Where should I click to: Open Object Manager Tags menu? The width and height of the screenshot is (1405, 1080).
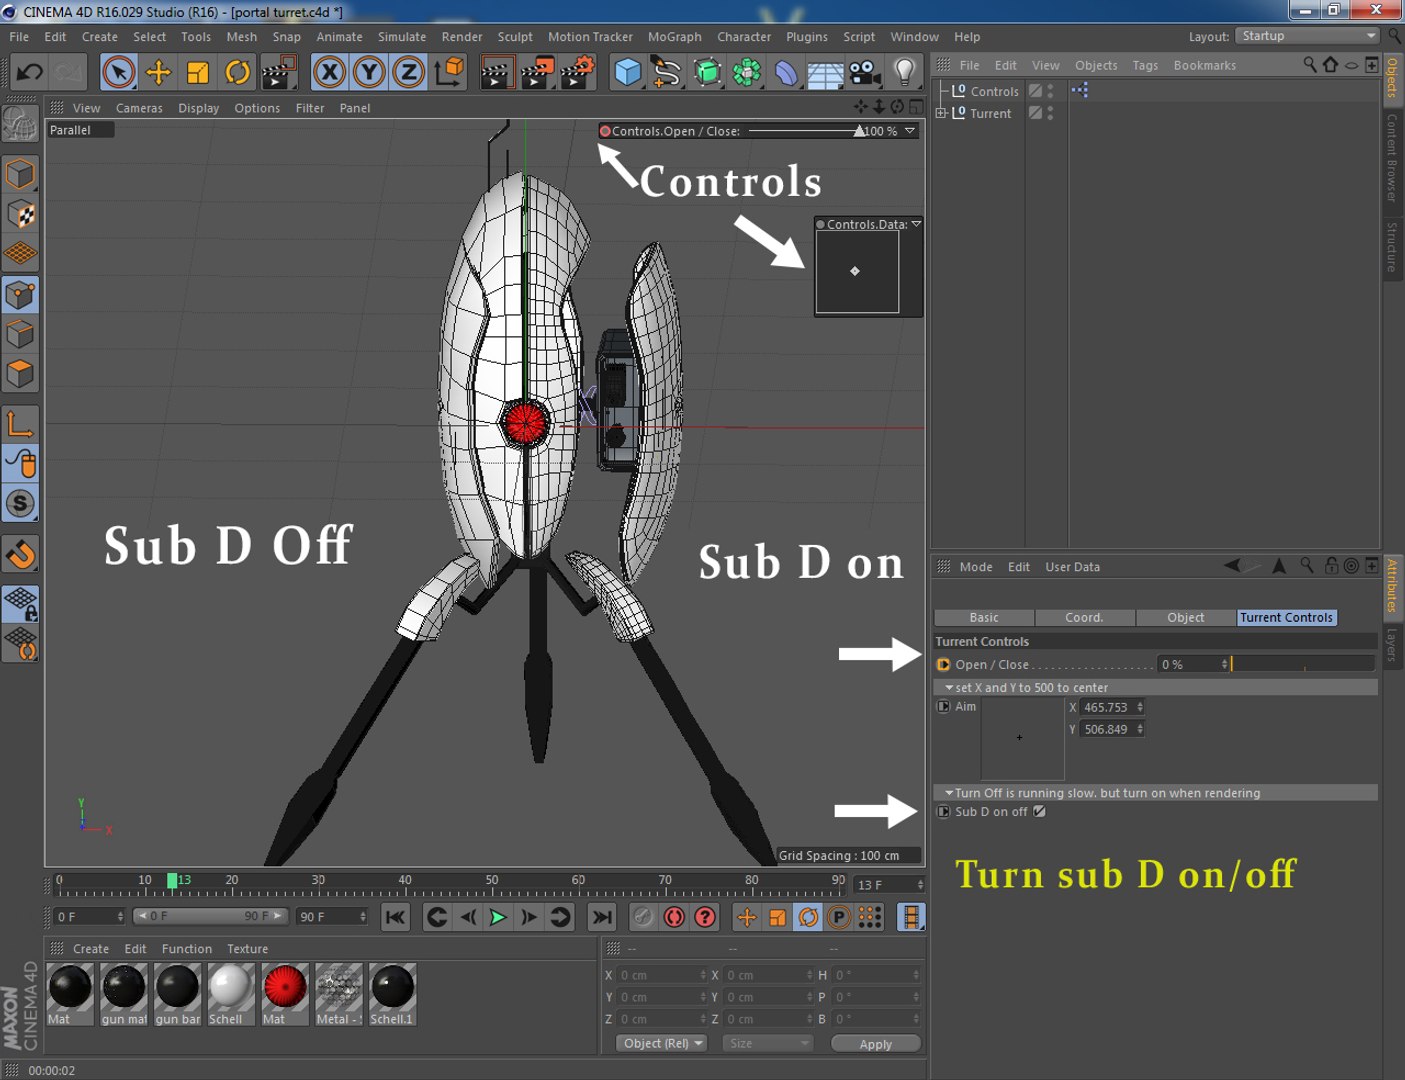[1145, 65]
